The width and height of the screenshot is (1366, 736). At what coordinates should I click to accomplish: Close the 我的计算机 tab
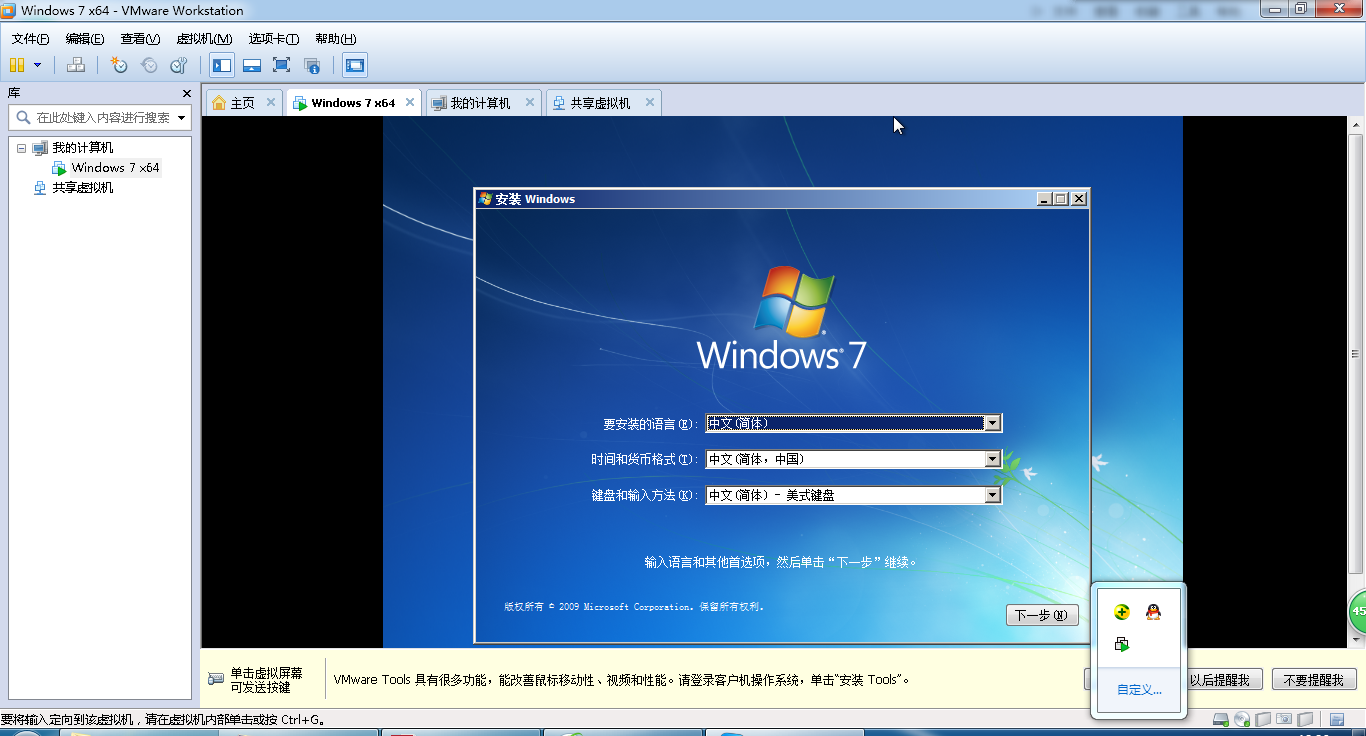529,102
